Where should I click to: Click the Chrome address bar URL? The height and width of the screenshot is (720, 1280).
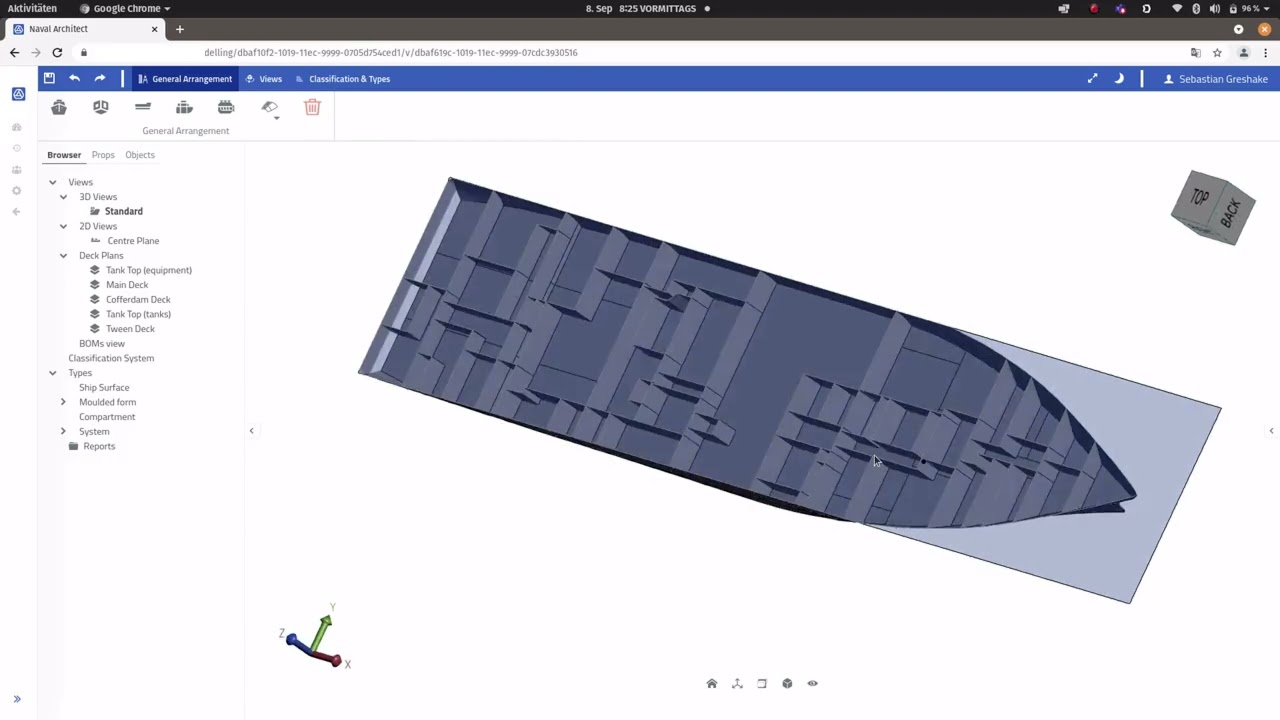click(x=390, y=52)
